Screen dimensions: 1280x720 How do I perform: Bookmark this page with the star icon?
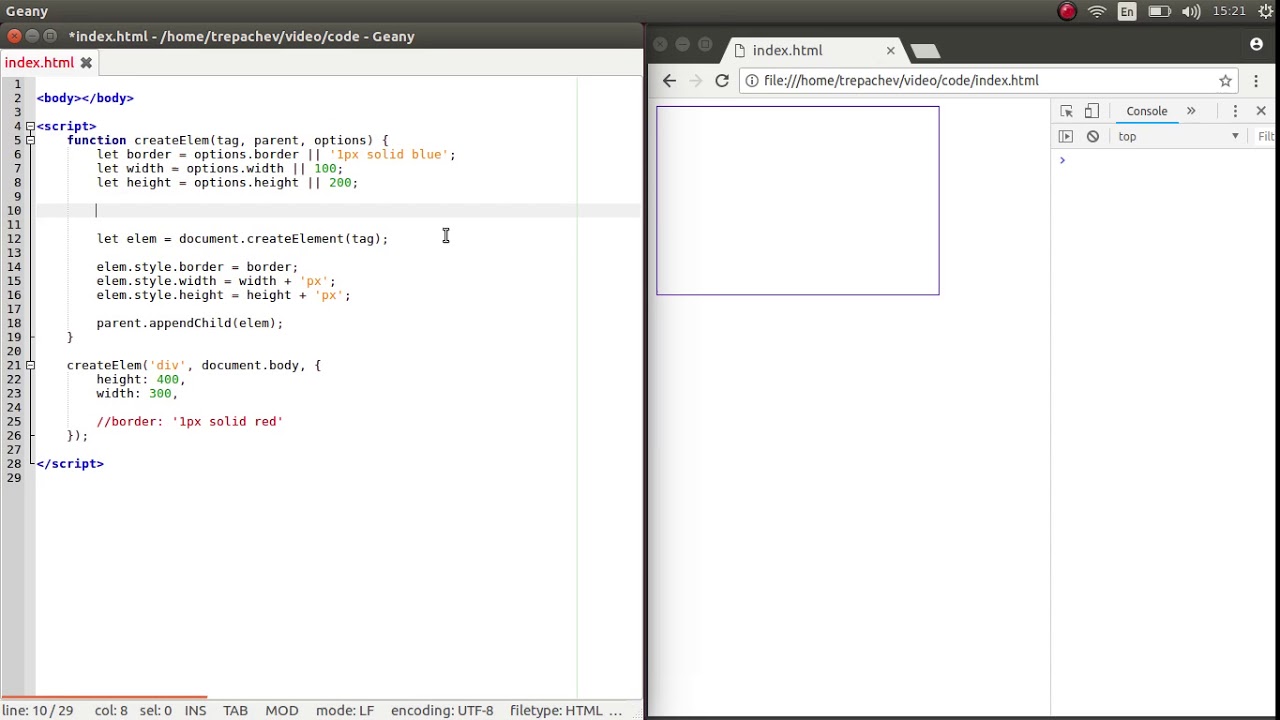tap(1225, 81)
